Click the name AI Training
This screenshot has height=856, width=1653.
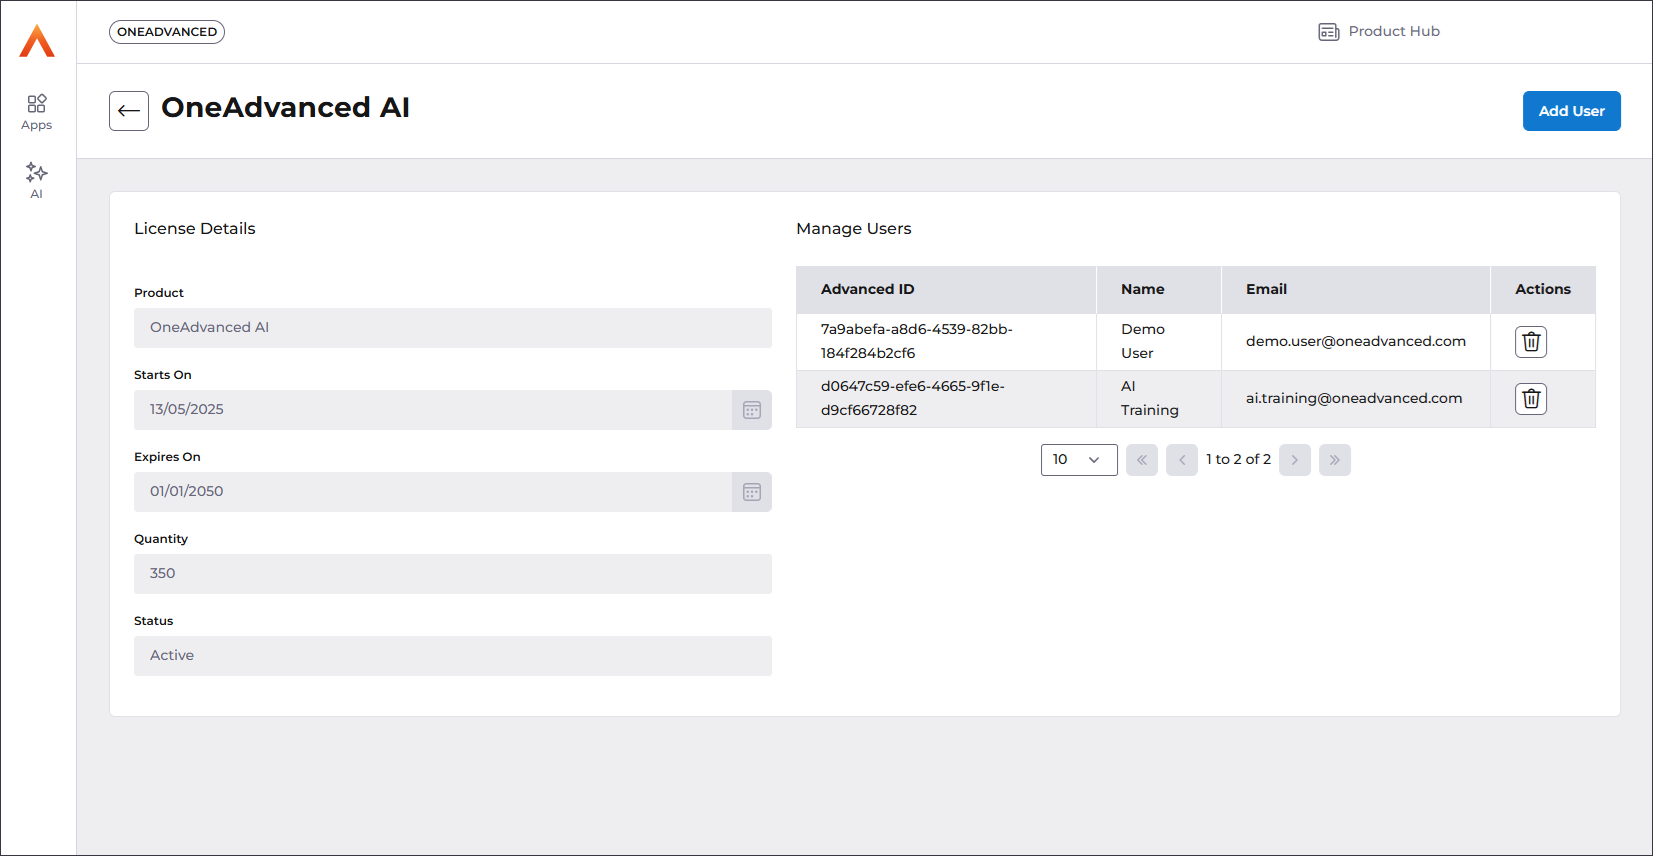pyautogui.click(x=1150, y=398)
